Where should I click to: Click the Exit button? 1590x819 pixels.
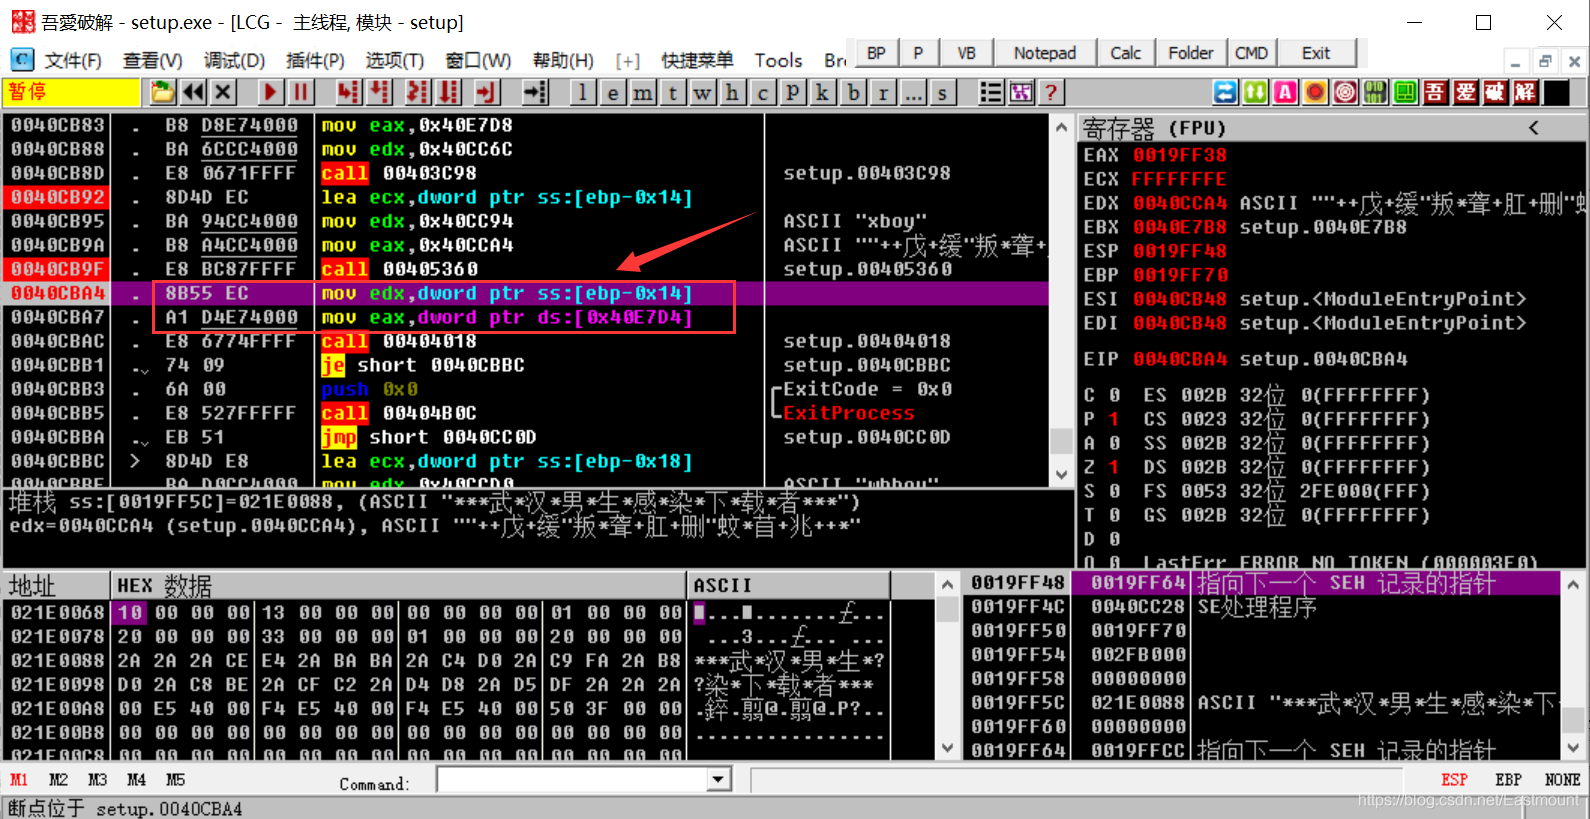coord(1316,53)
